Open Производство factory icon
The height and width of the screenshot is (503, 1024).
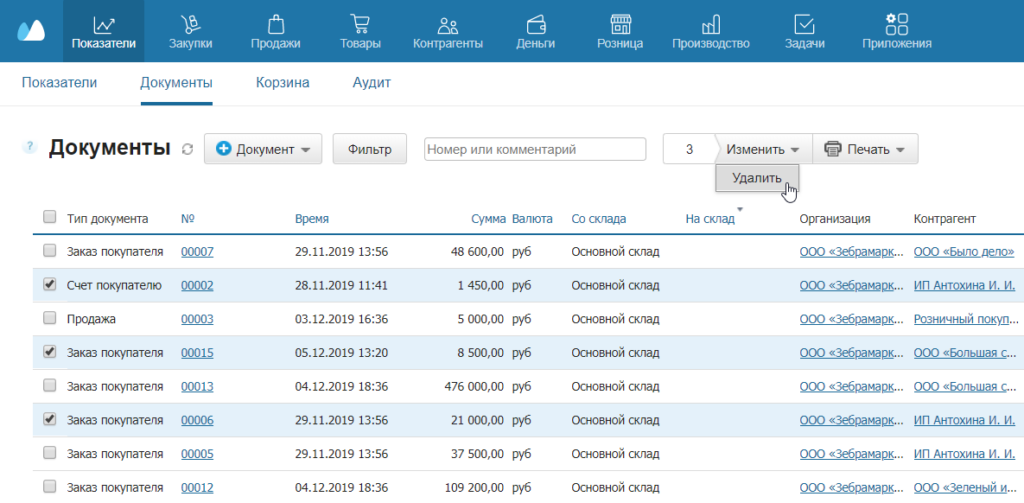(711, 24)
